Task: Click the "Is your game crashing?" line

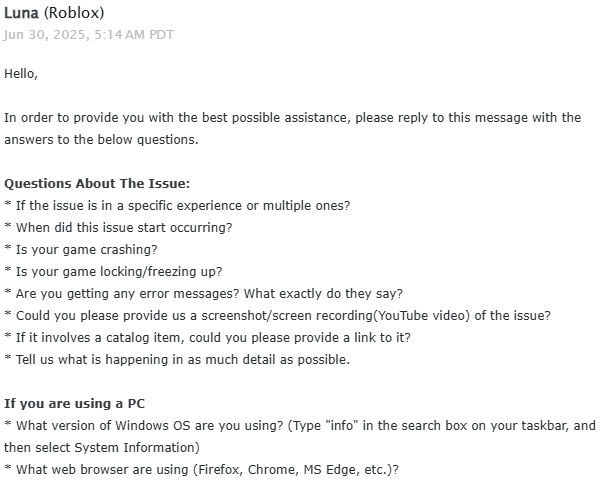Action: [x=81, y=250]
